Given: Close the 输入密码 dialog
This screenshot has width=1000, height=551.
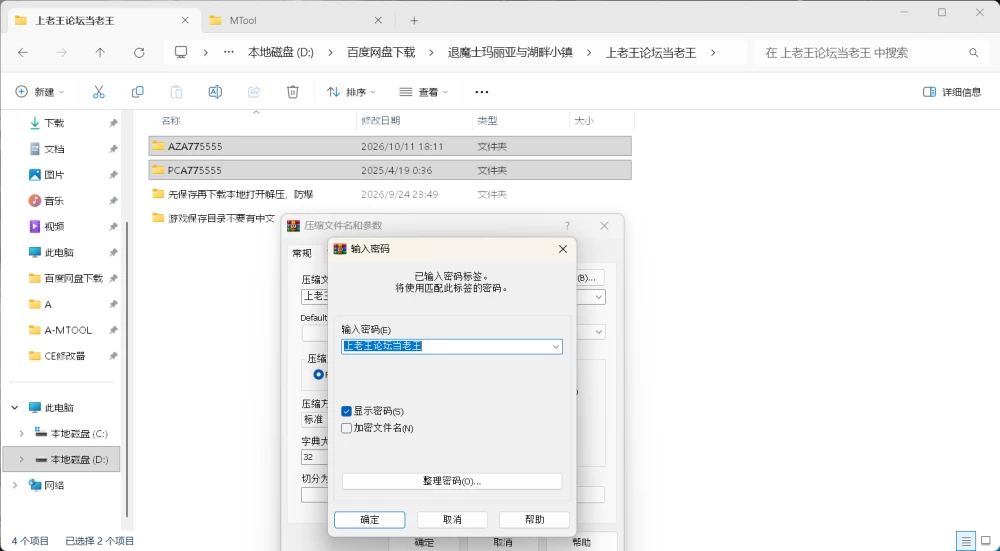Looking at the screenshot, I should [562, 249].
